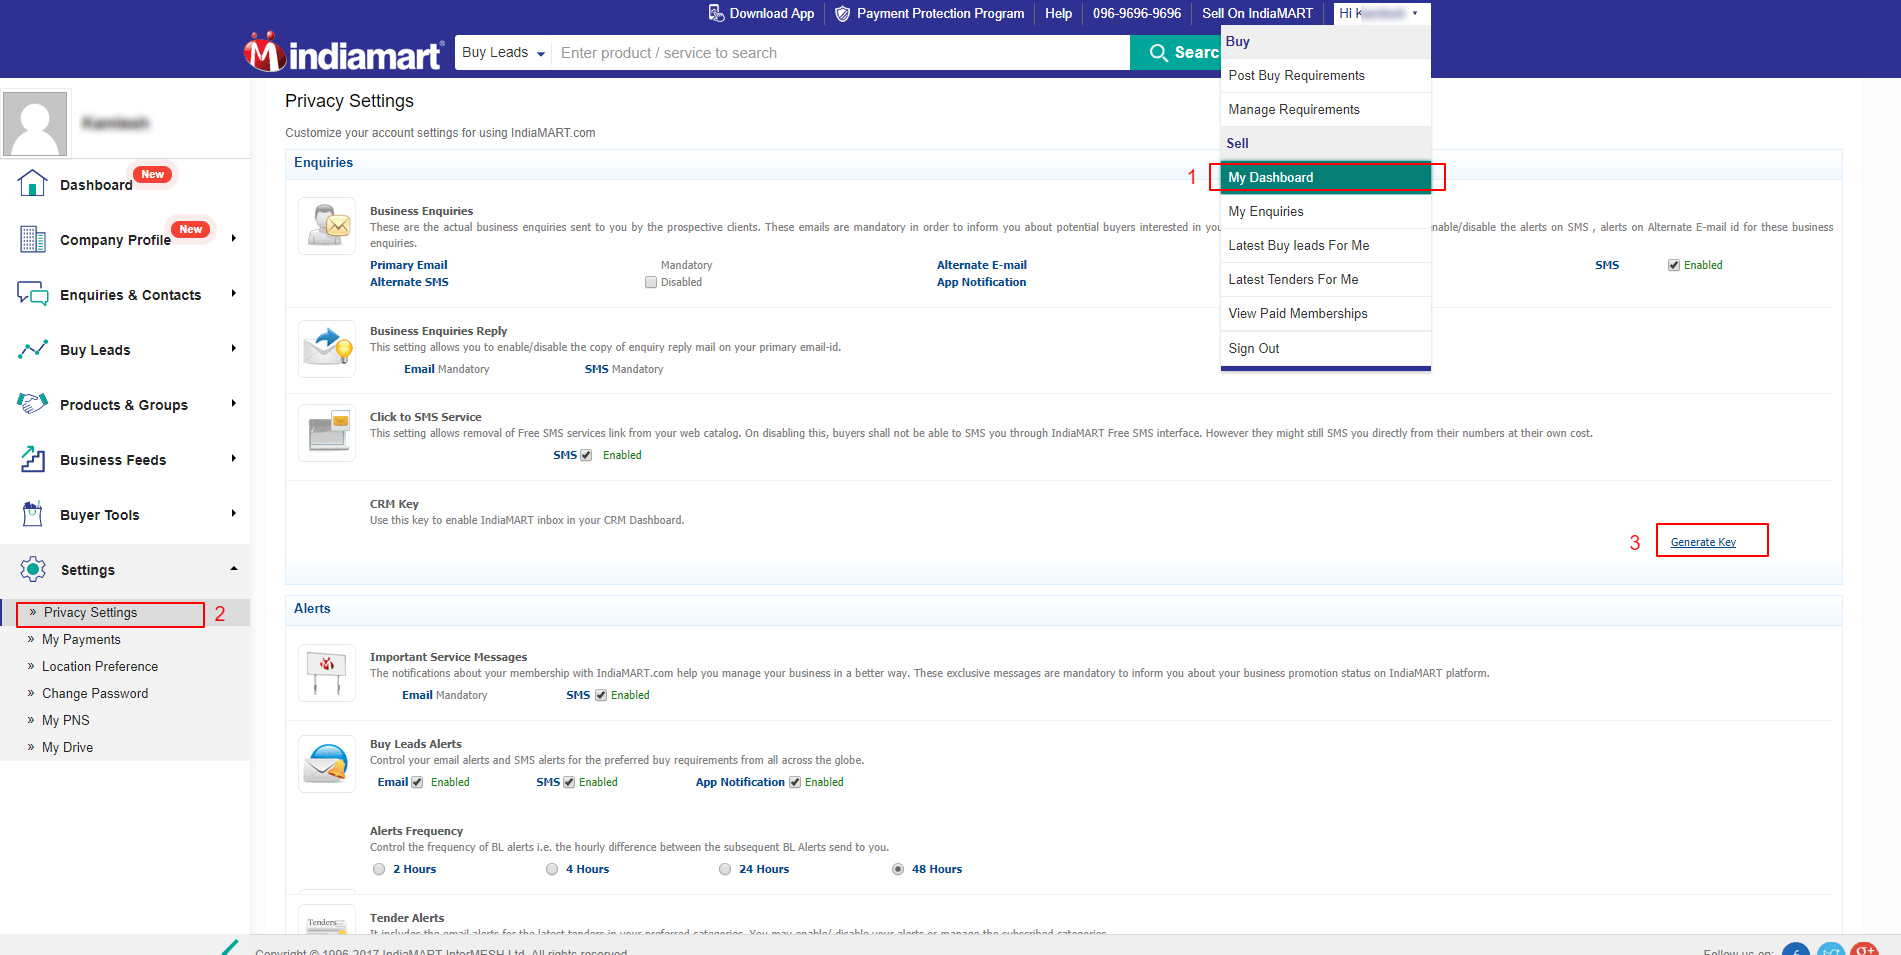Click the Company Profile building icon
This screenshot has width=1901, height=955.
pos(33,239)
